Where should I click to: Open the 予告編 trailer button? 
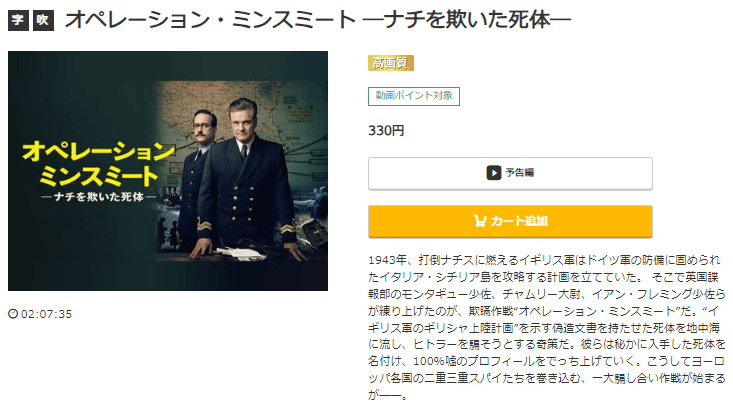click(510, 173)
